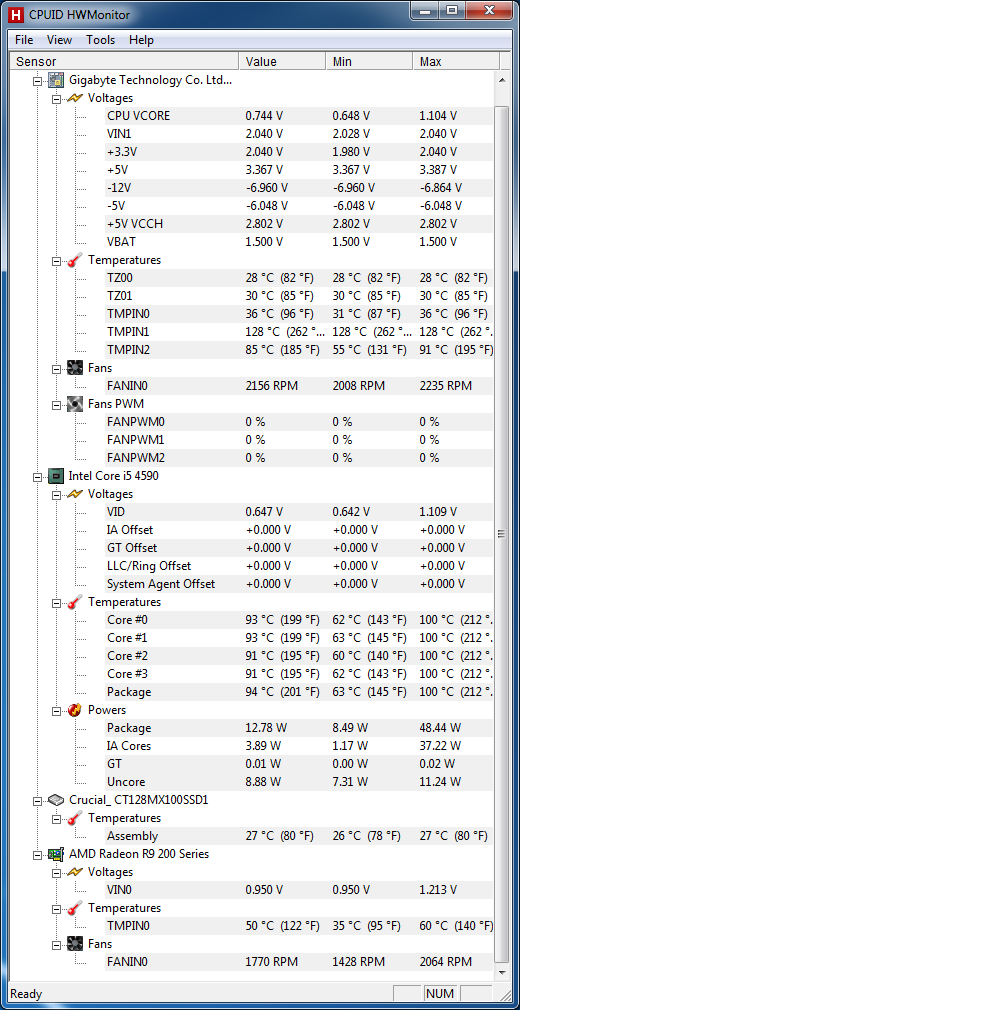Select the Core #2 temperature row
The image size is (1008, 1010).
coord(299,656)
